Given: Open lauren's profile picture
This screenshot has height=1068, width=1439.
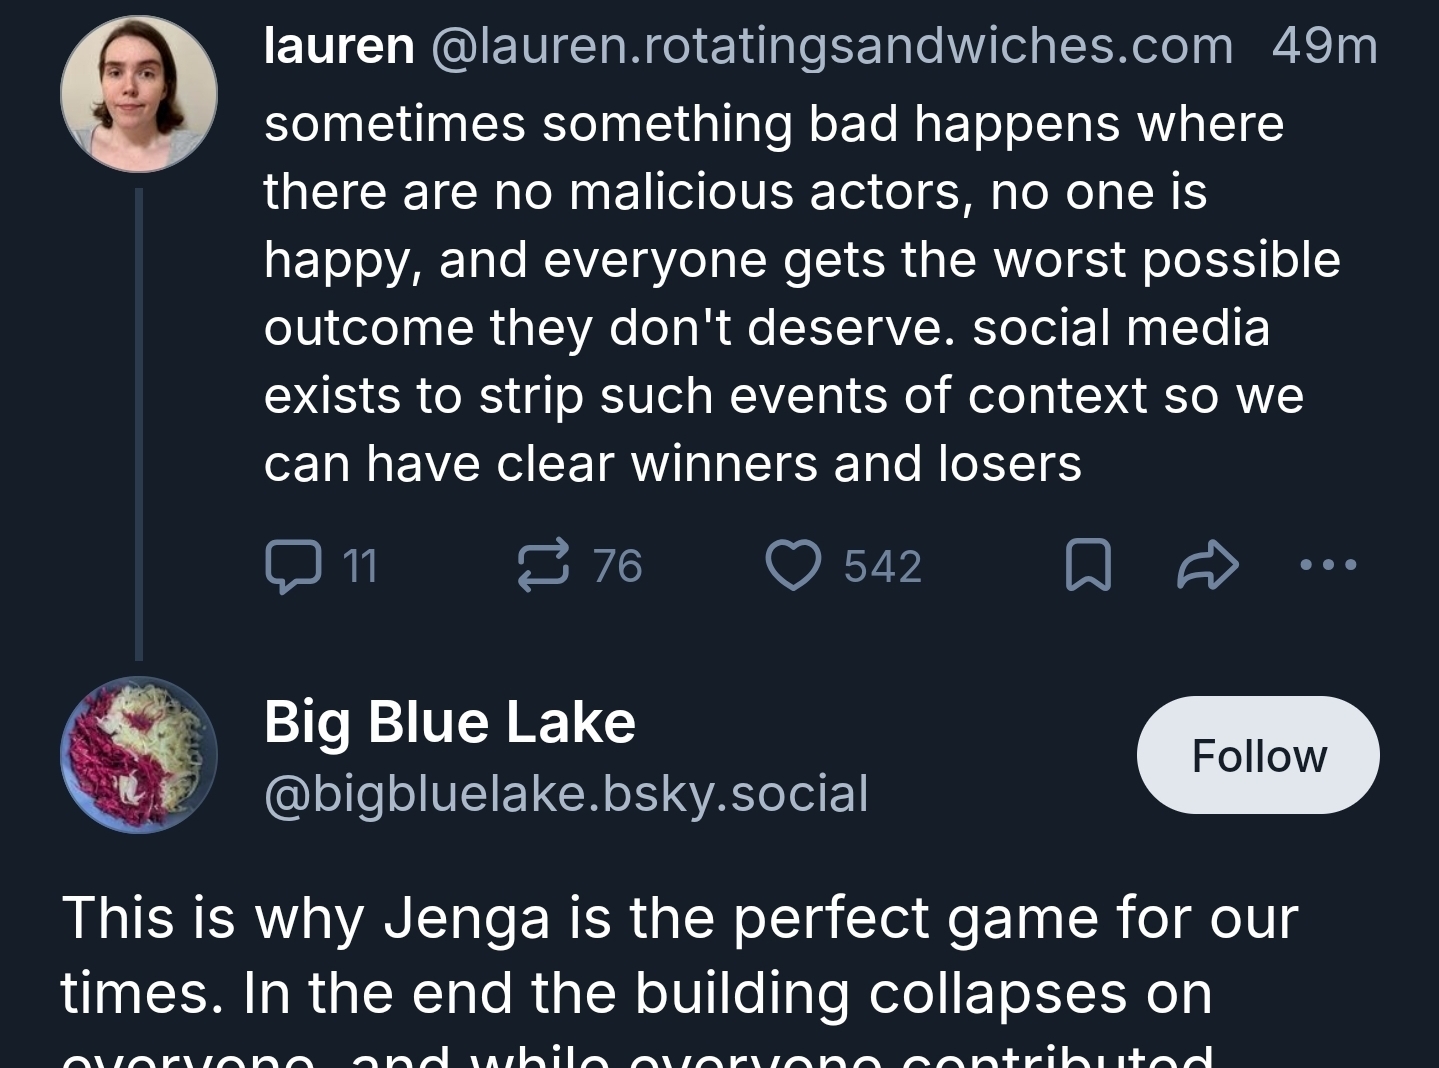Looking at the screenshot, I should point(139,94).
